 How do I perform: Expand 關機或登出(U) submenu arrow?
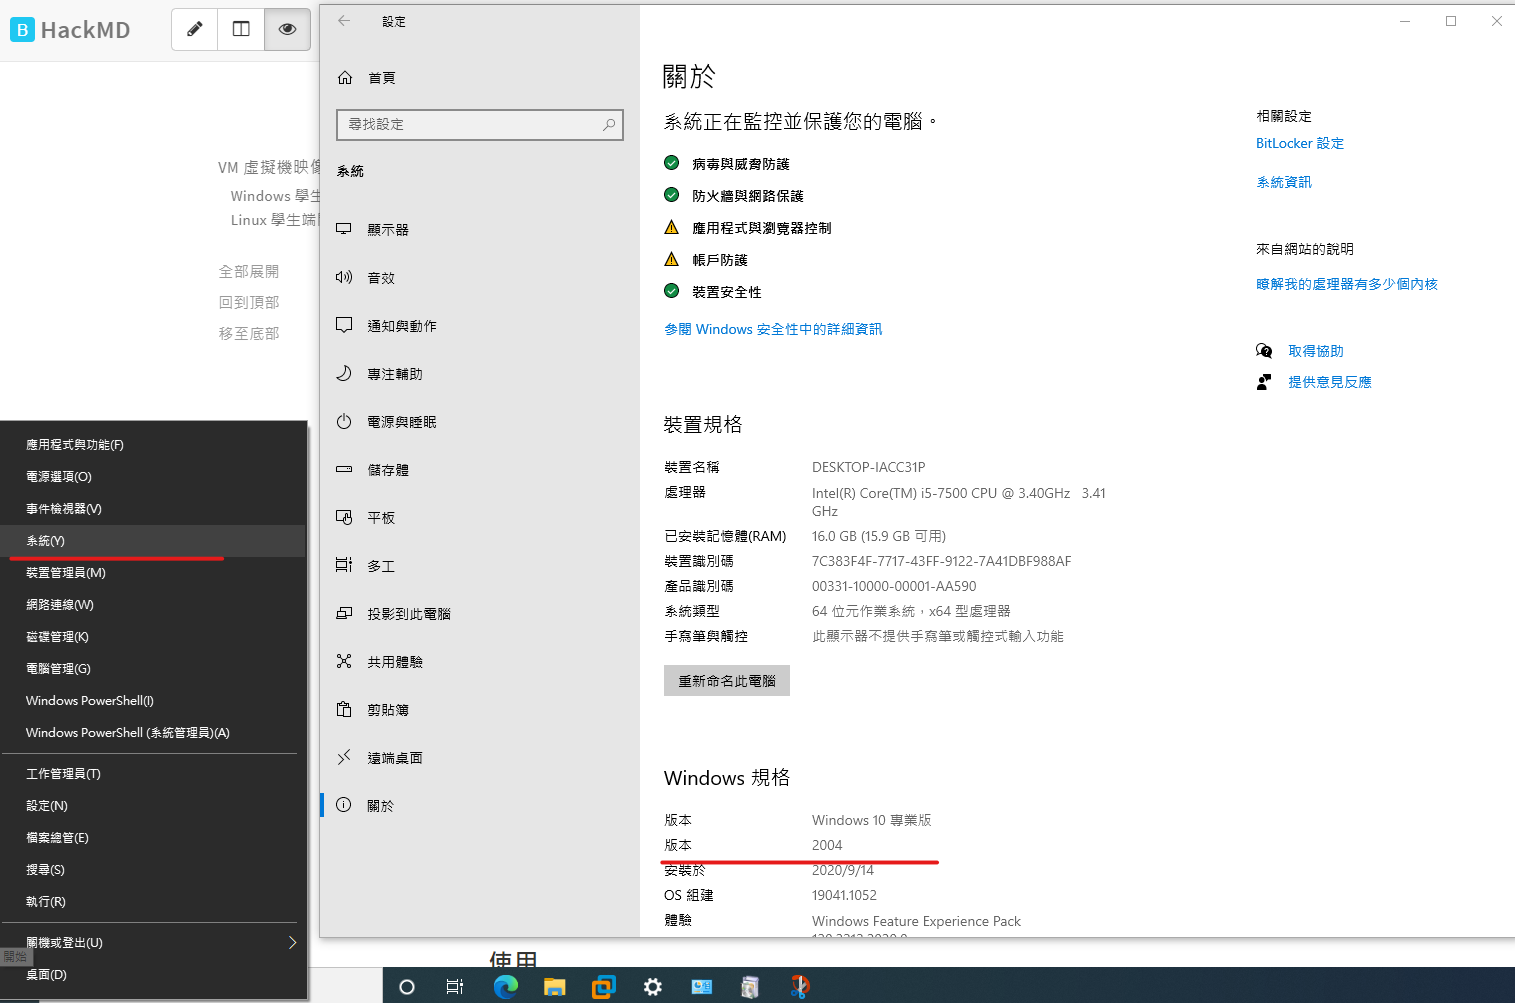292,943
